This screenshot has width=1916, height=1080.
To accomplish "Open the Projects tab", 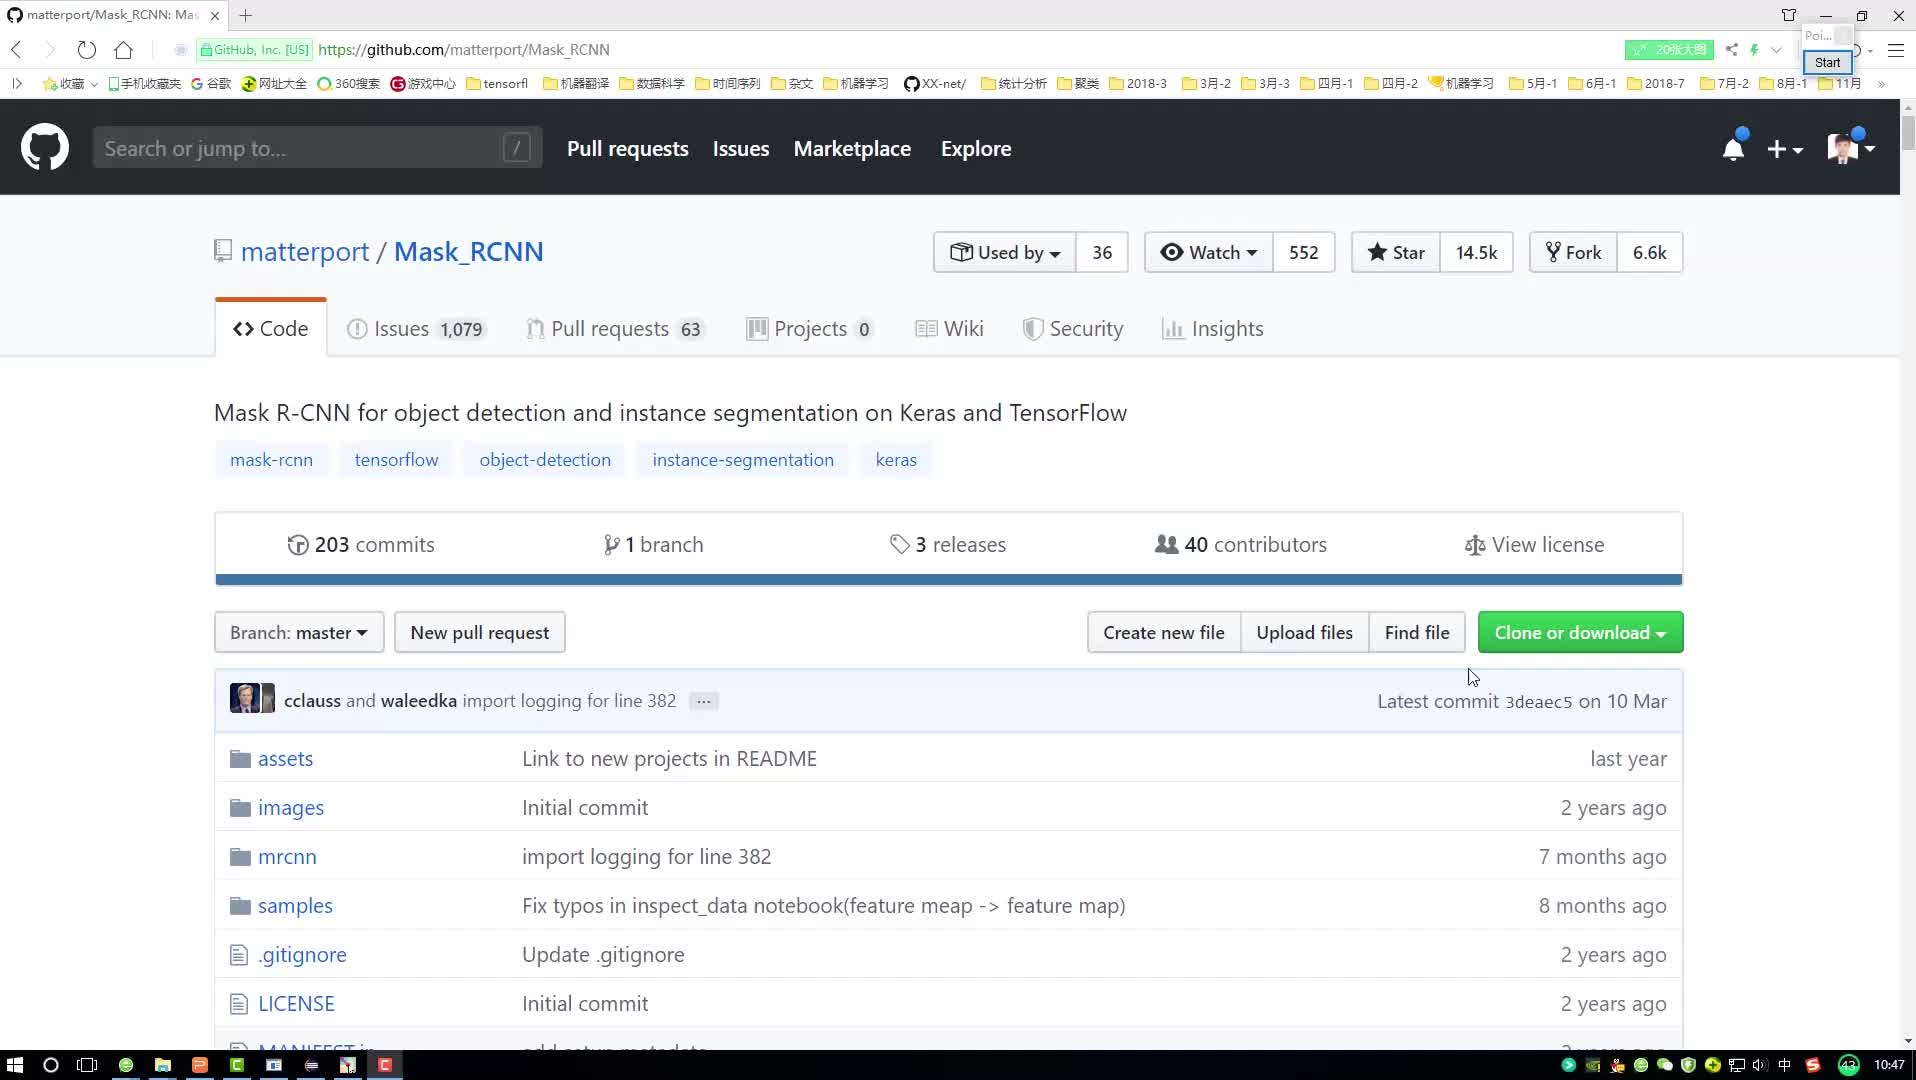I will pos(810,328).
